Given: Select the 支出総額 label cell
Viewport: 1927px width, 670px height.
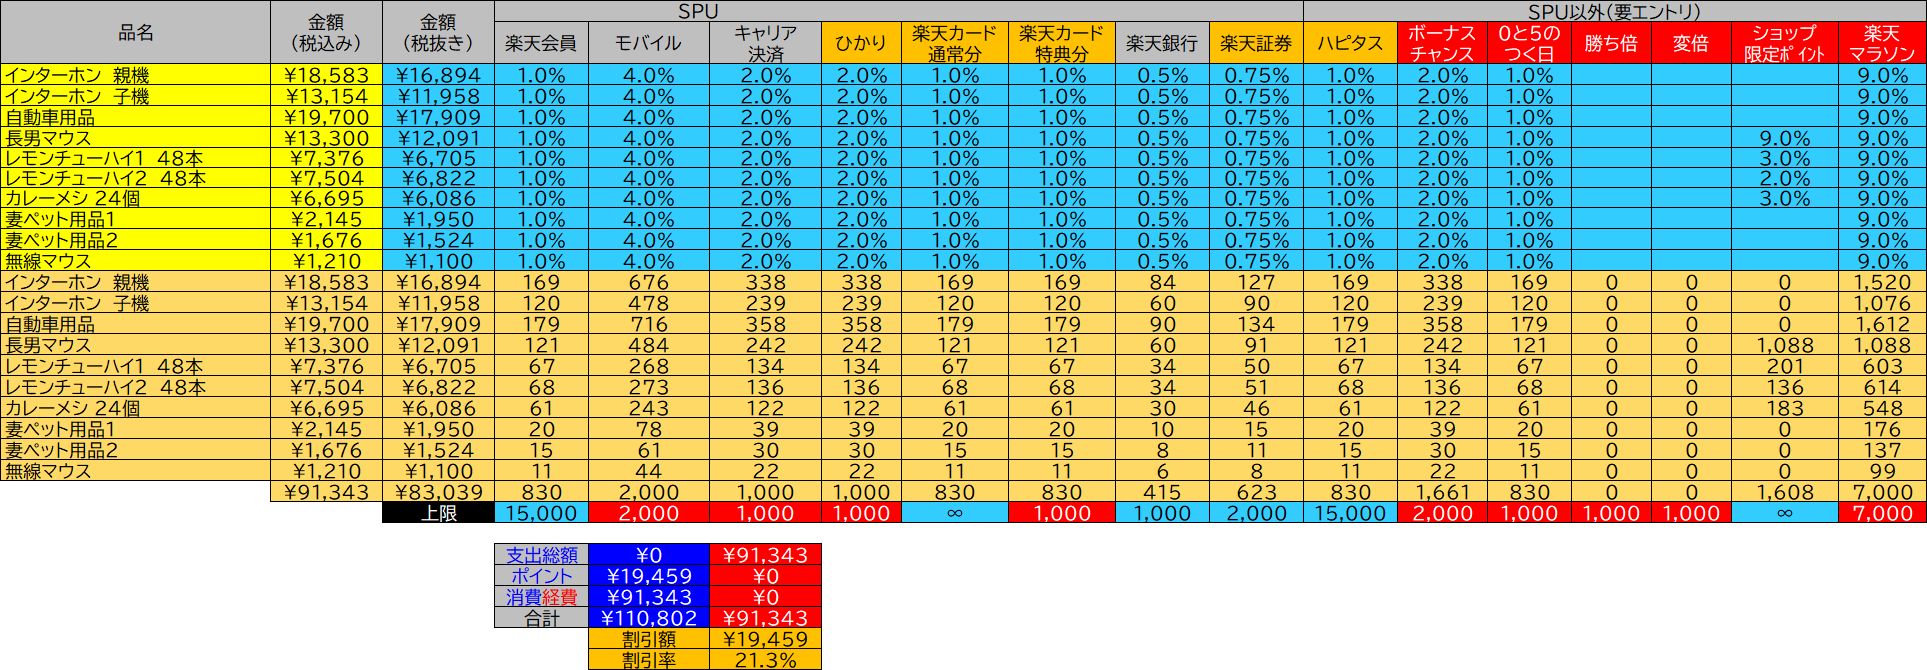Looking at the screenshot, I should tap(541, 555).
